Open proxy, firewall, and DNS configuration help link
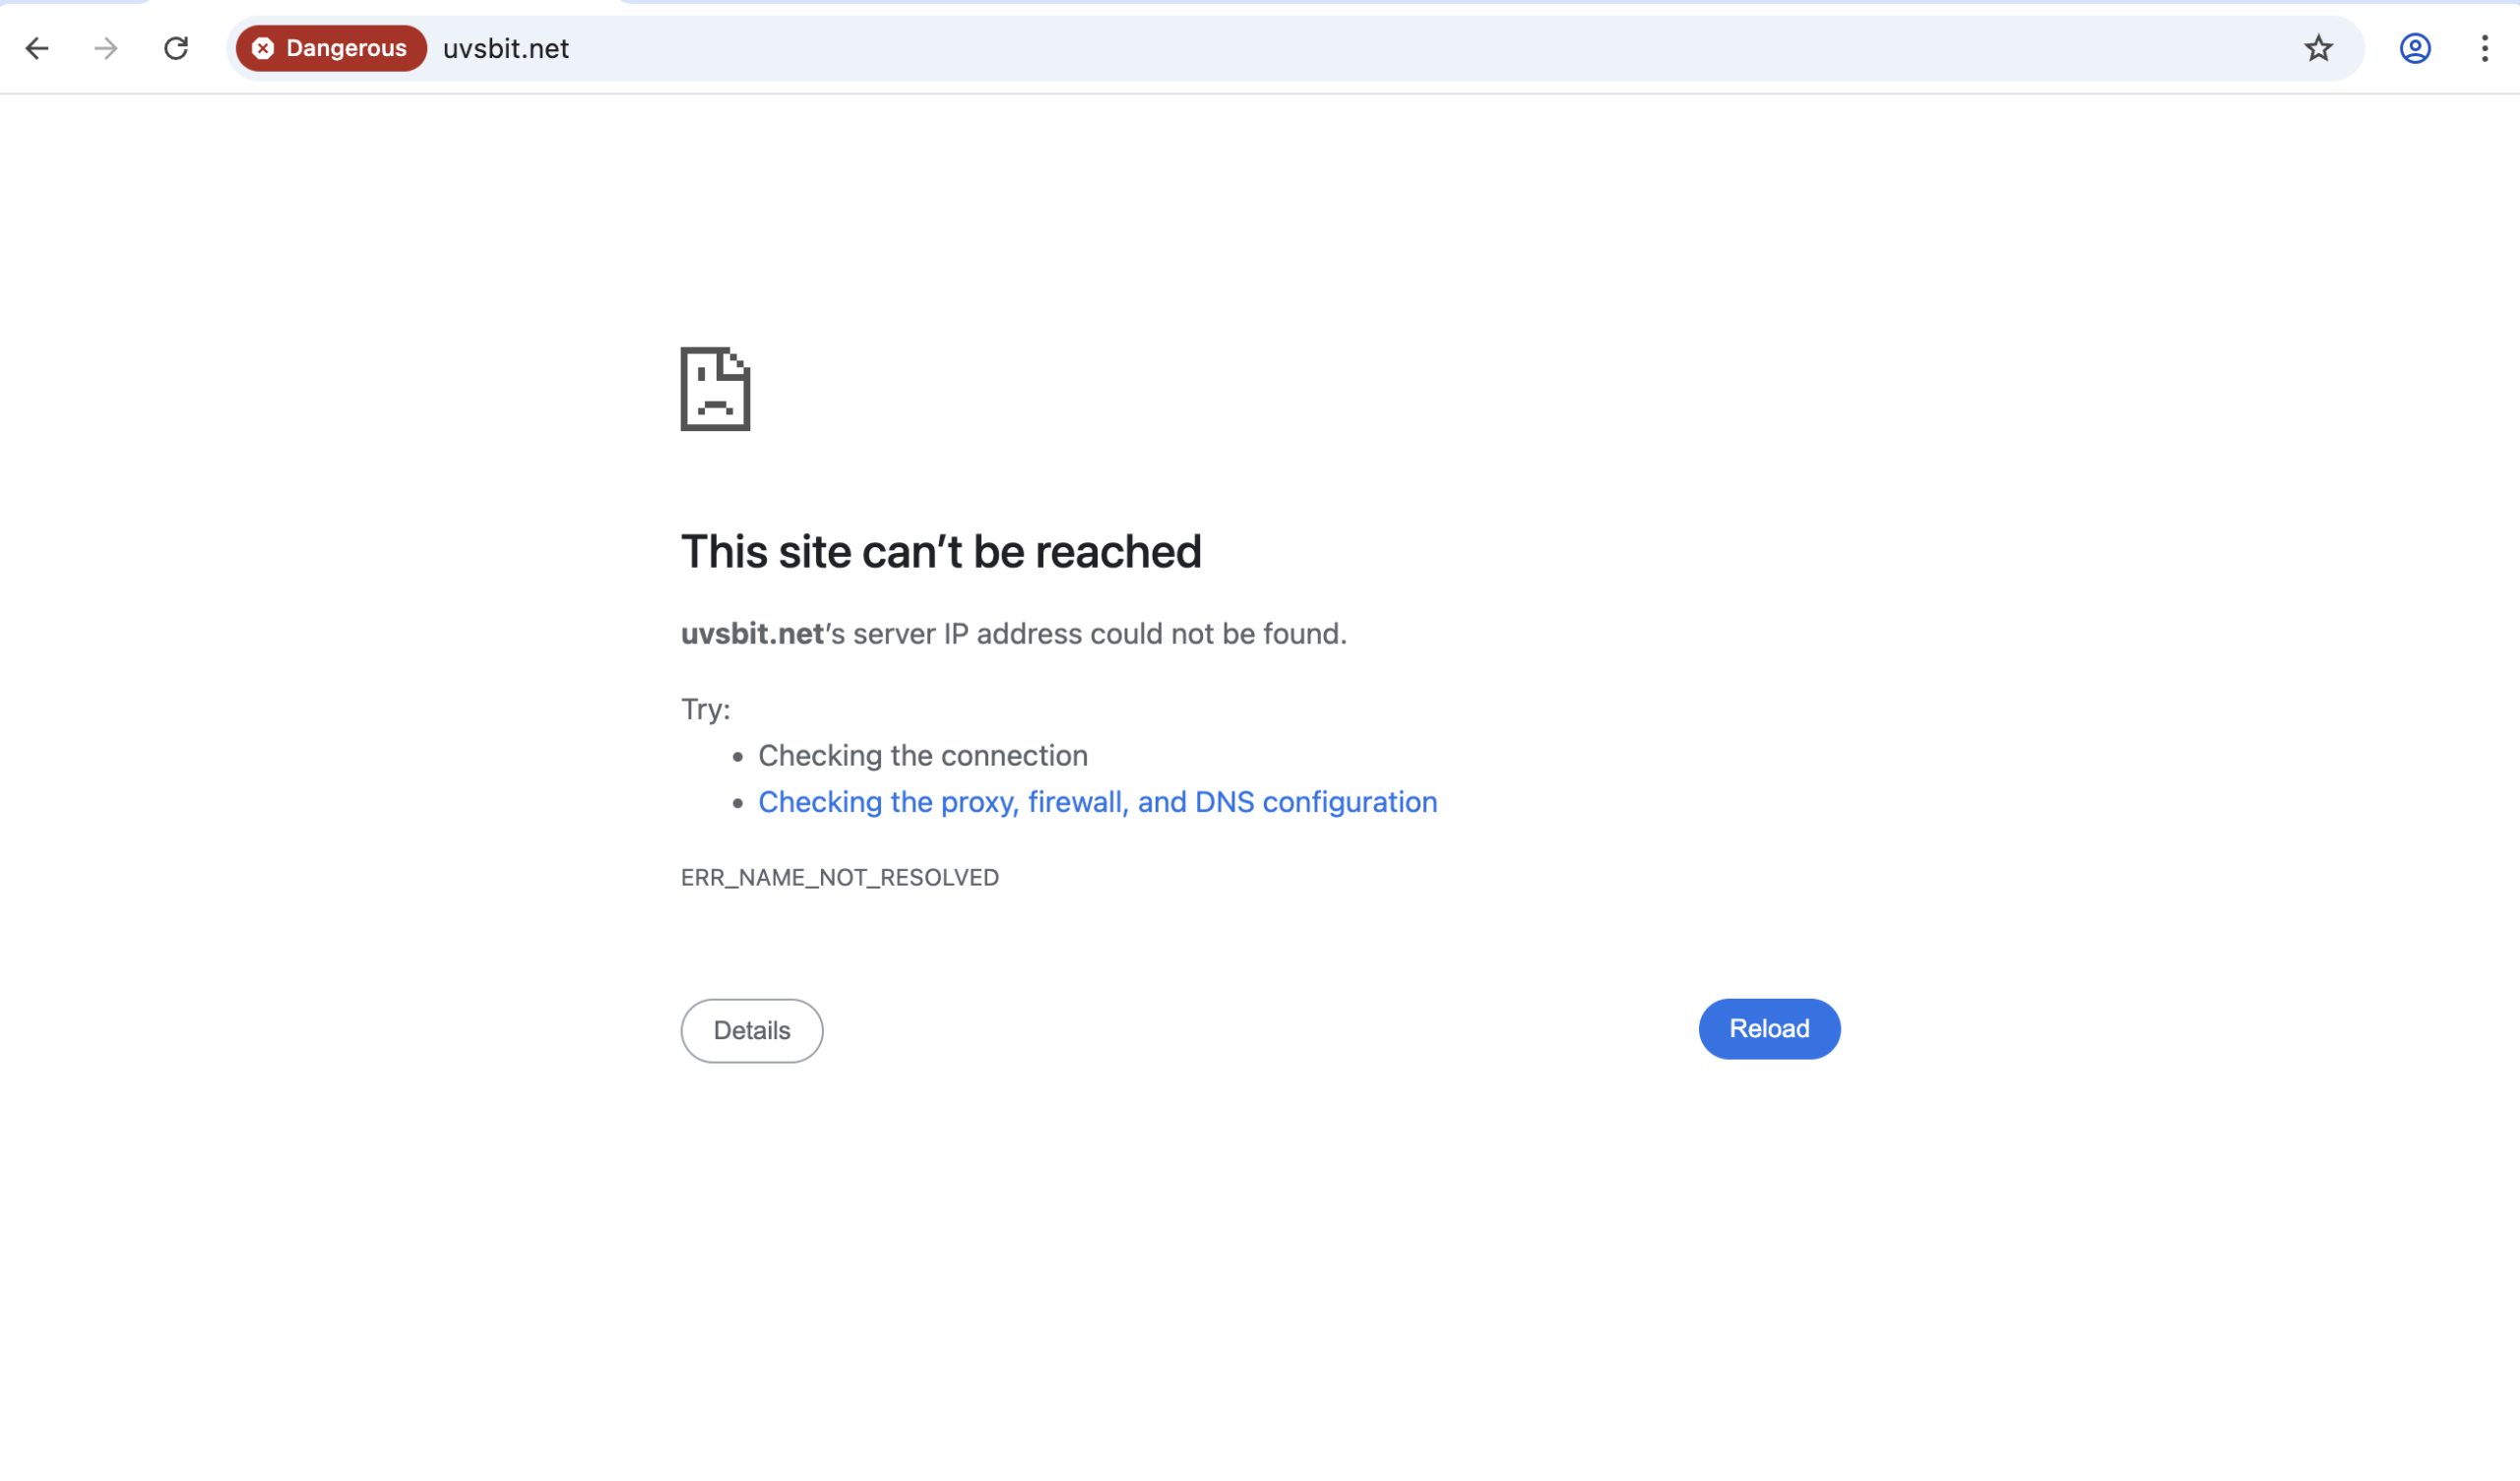This screenshot has height=1481, width=2520. pos(1097,801)
